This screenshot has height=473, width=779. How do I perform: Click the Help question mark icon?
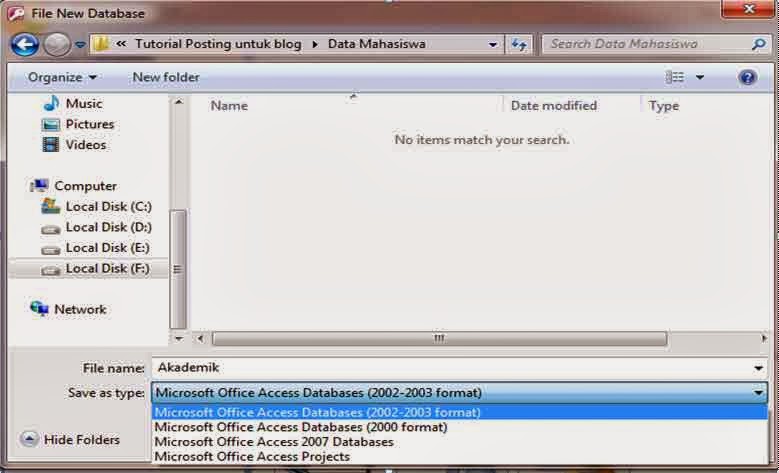(747, 77)
